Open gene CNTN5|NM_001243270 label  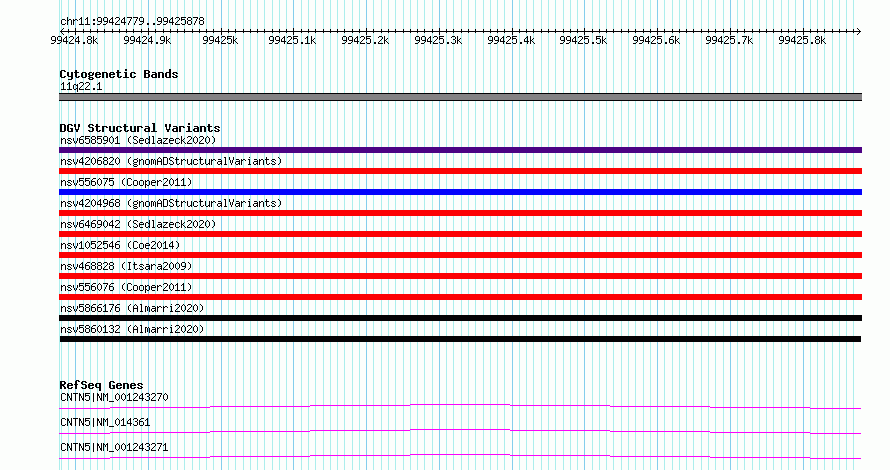tap(114, 397)
